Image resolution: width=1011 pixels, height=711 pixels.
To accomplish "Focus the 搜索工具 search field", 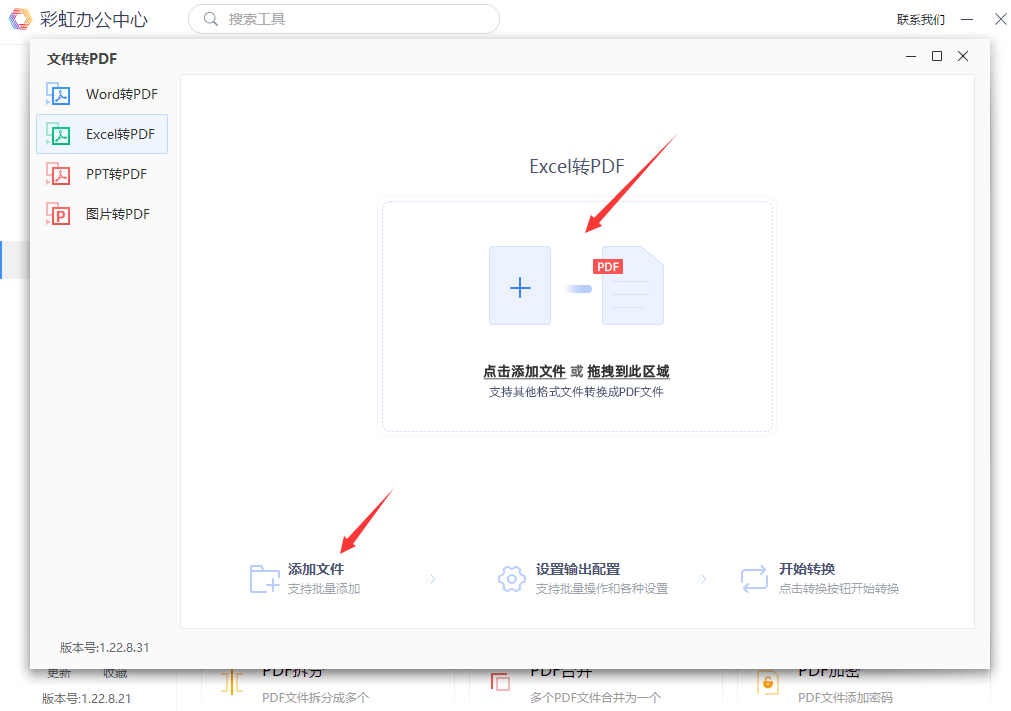I will tap(344, 19).
